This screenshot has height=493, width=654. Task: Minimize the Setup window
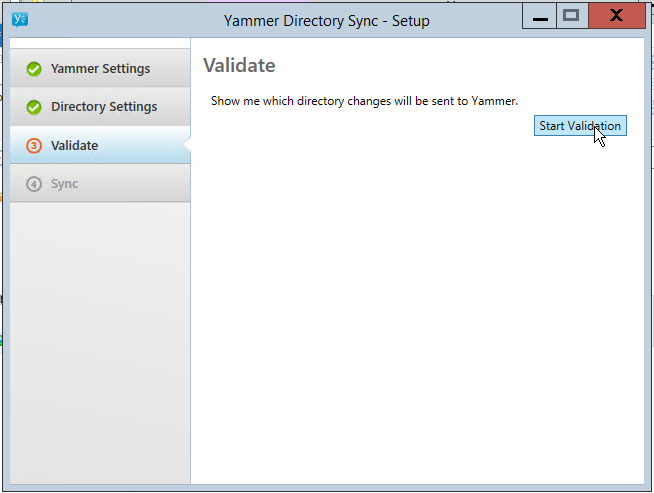click(539, 17)
